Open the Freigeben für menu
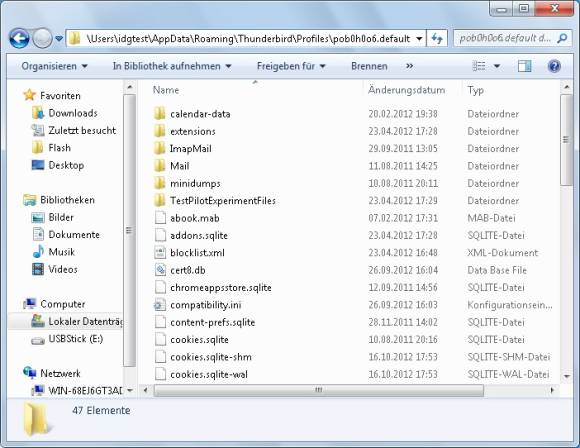The width and height of the screenshot is (580, 448). (x=291, y=66)
